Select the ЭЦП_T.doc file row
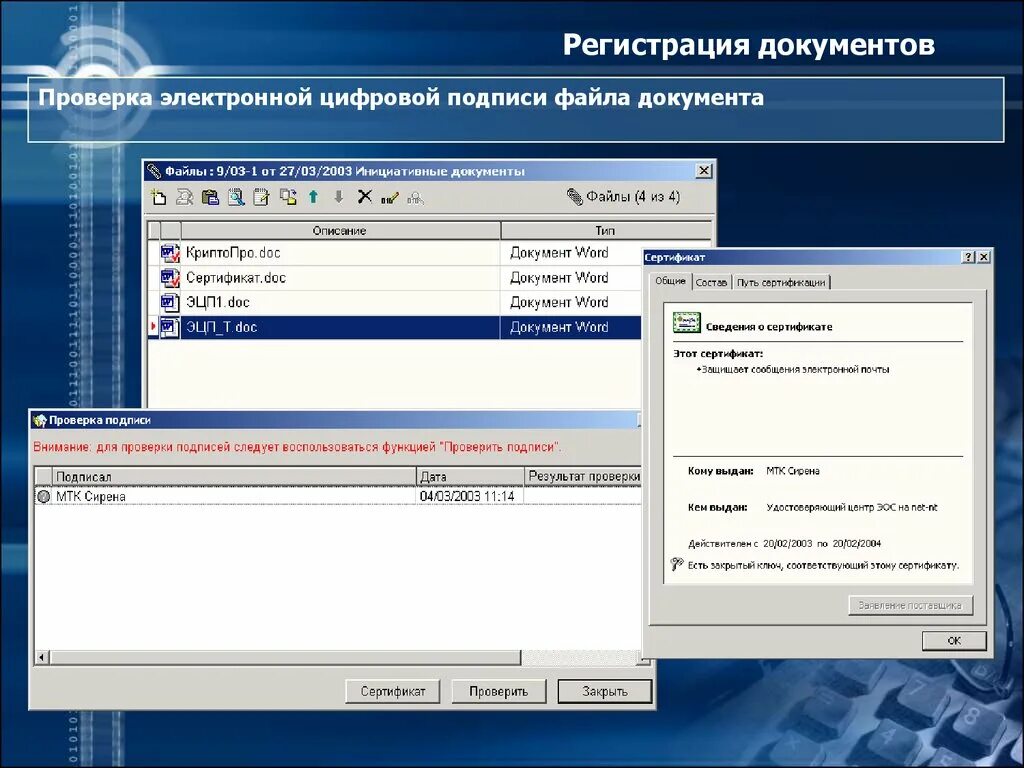The image size is (1024, 768). [395, 327]
